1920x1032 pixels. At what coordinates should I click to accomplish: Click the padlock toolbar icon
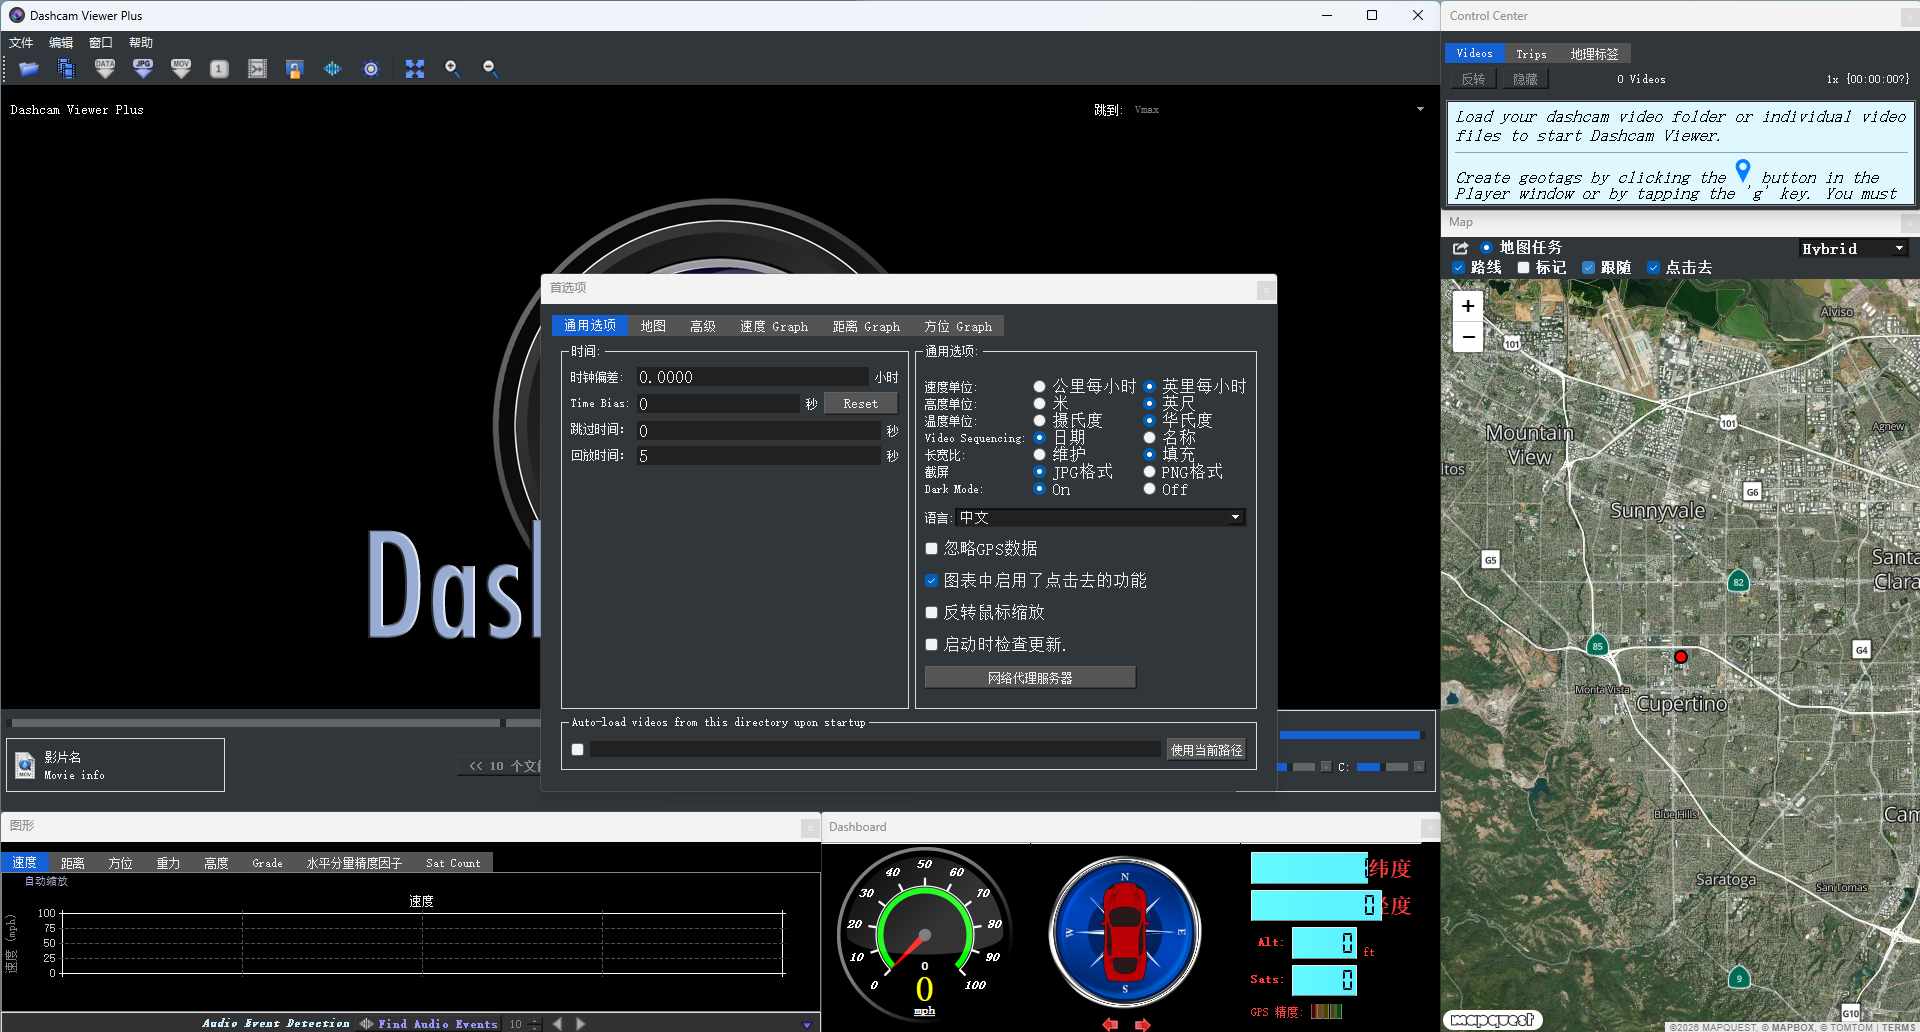pos(294,69)
